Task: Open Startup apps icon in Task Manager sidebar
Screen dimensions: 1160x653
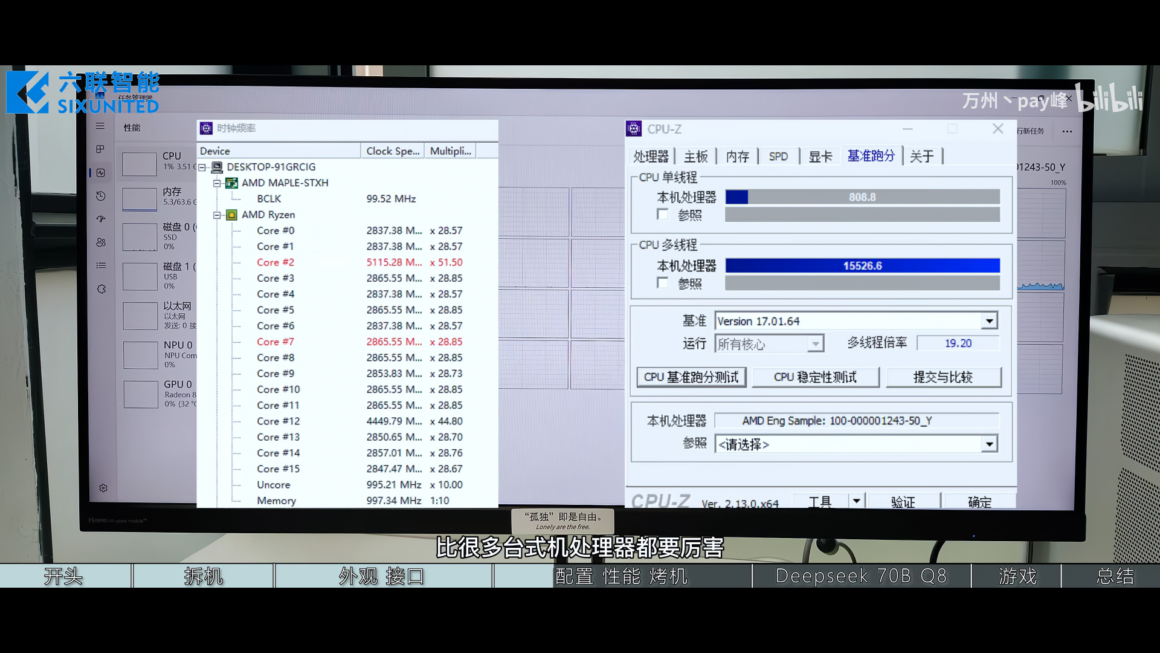Action: tap(101, 219)
